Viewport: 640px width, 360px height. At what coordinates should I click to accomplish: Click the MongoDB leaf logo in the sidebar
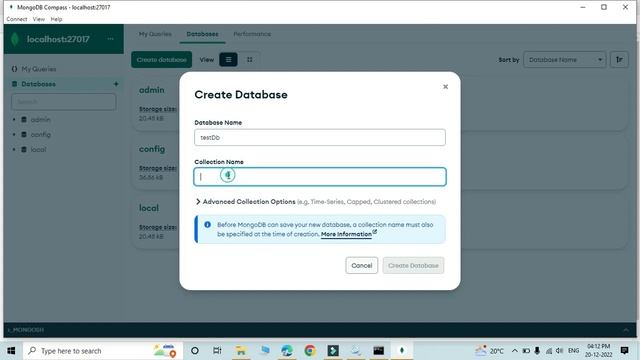(15, 39)
